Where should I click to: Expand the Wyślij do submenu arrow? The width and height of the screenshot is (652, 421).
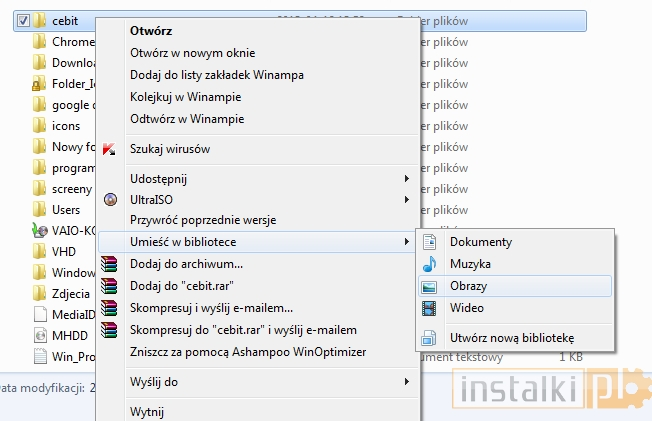click(x=407, y=381)
